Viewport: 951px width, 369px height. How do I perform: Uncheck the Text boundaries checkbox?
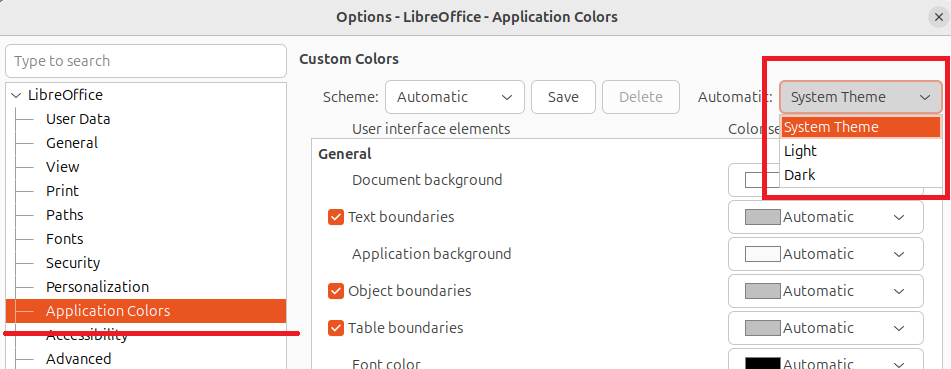coord(336,217)
